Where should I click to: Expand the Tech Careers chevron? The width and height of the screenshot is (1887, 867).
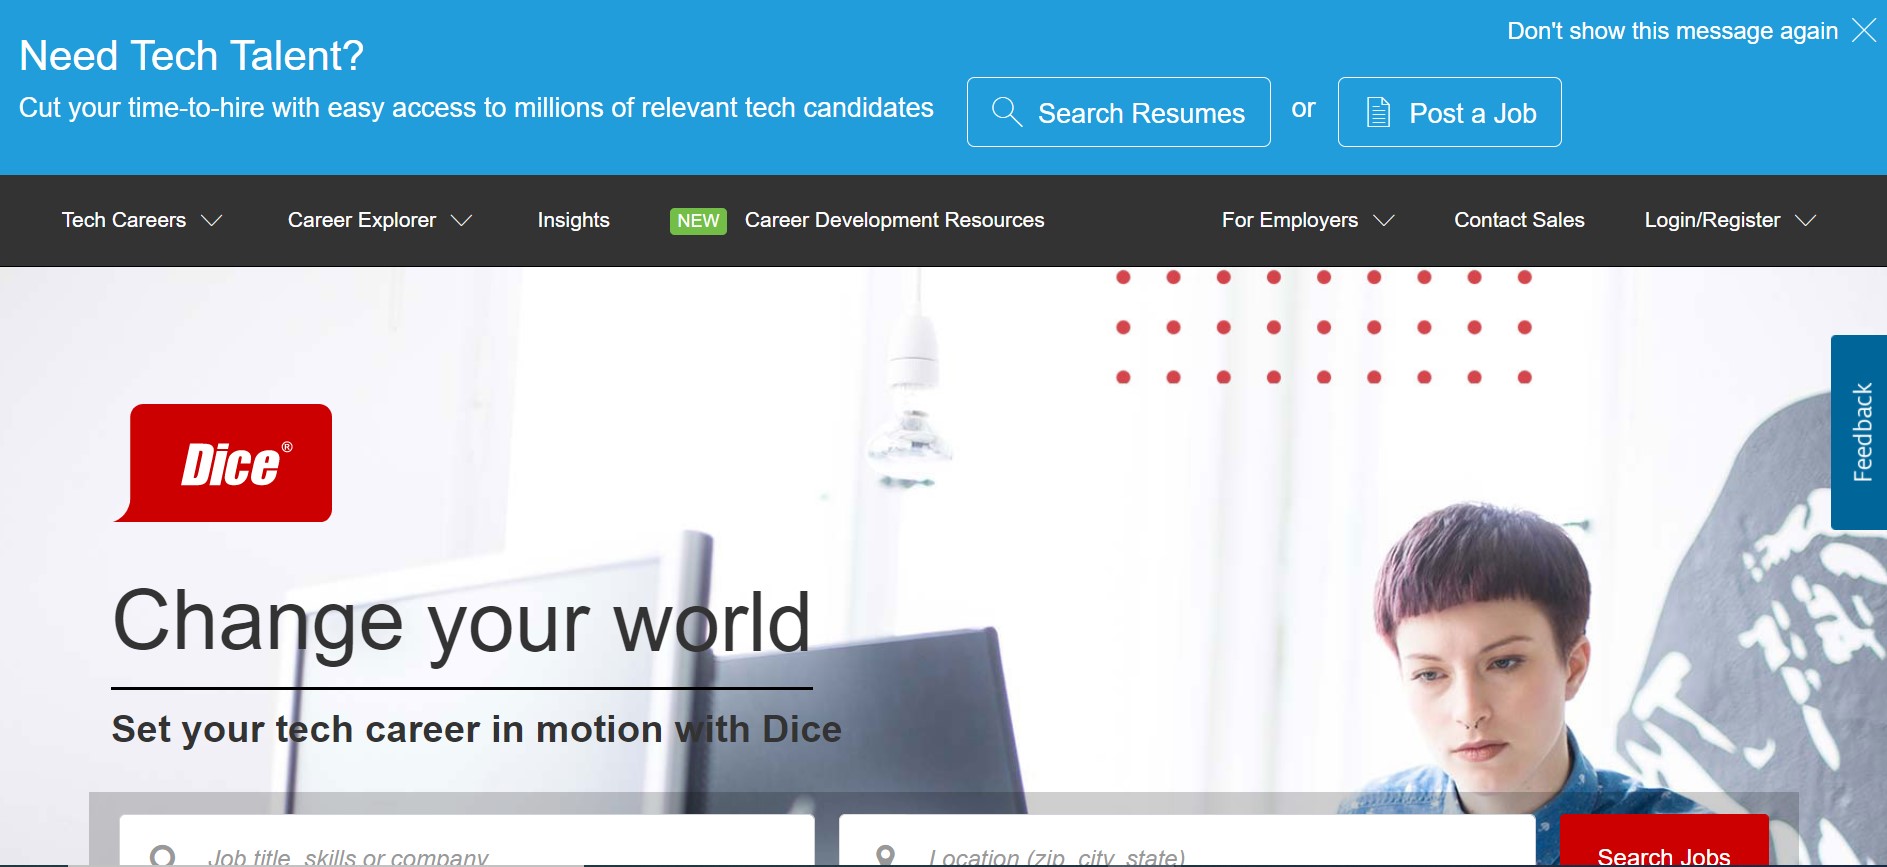pos(211,220)
